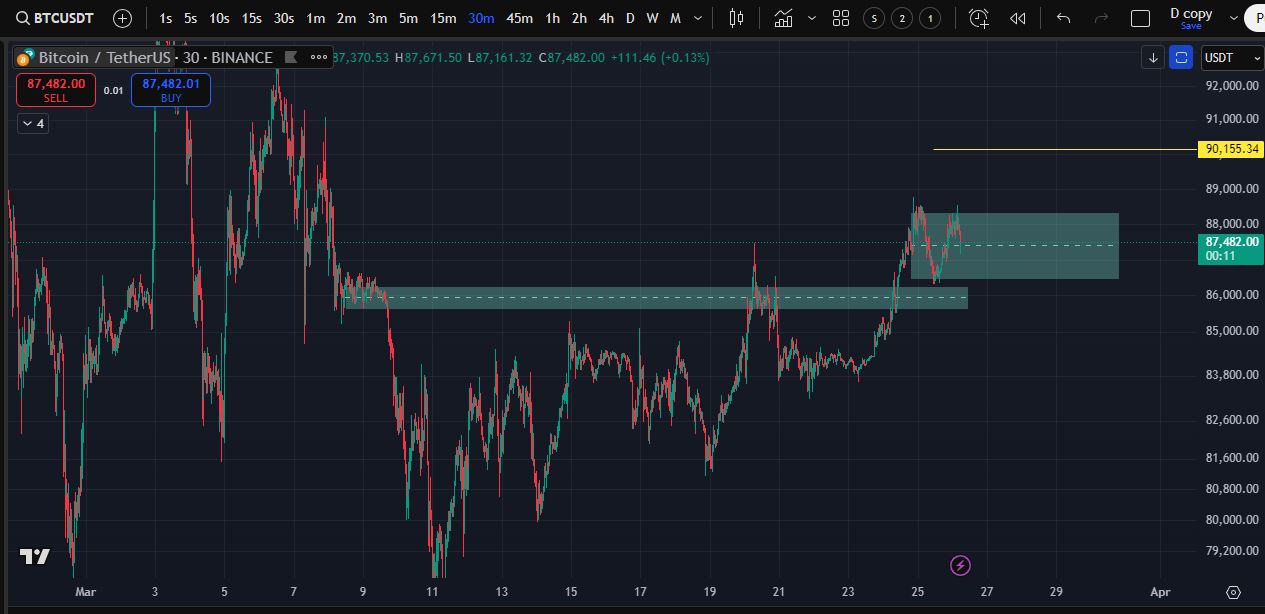Click the multi-chart layout grid icon
This screenshot has width=1265, height=614.
tap(840, 17)
